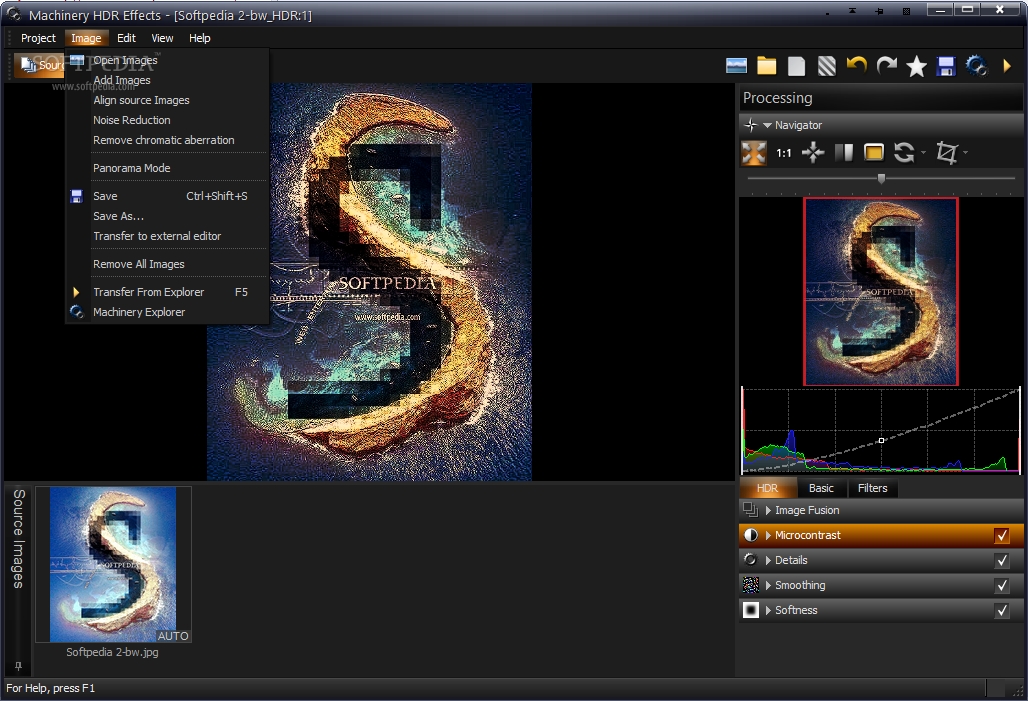Click the rotate arrows icon
1028x701 pixels.
903,153
